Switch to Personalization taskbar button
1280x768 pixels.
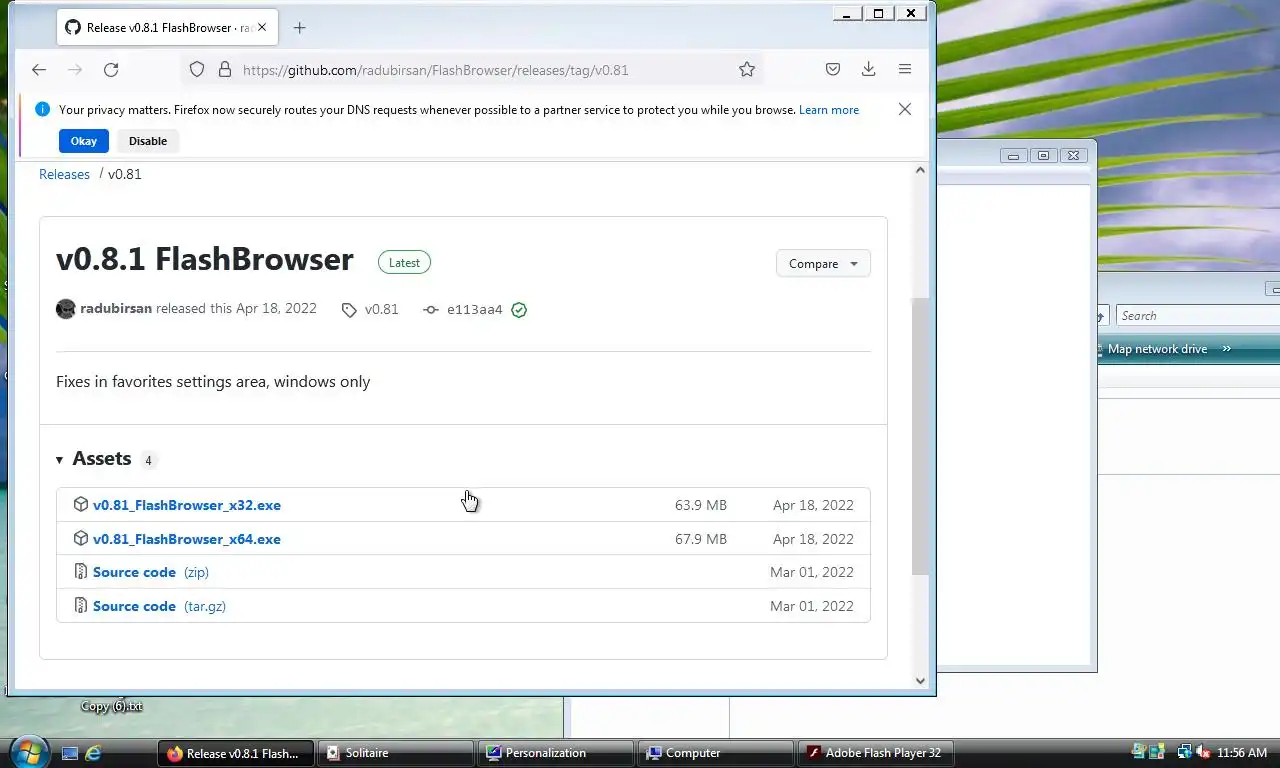(556, 753)
